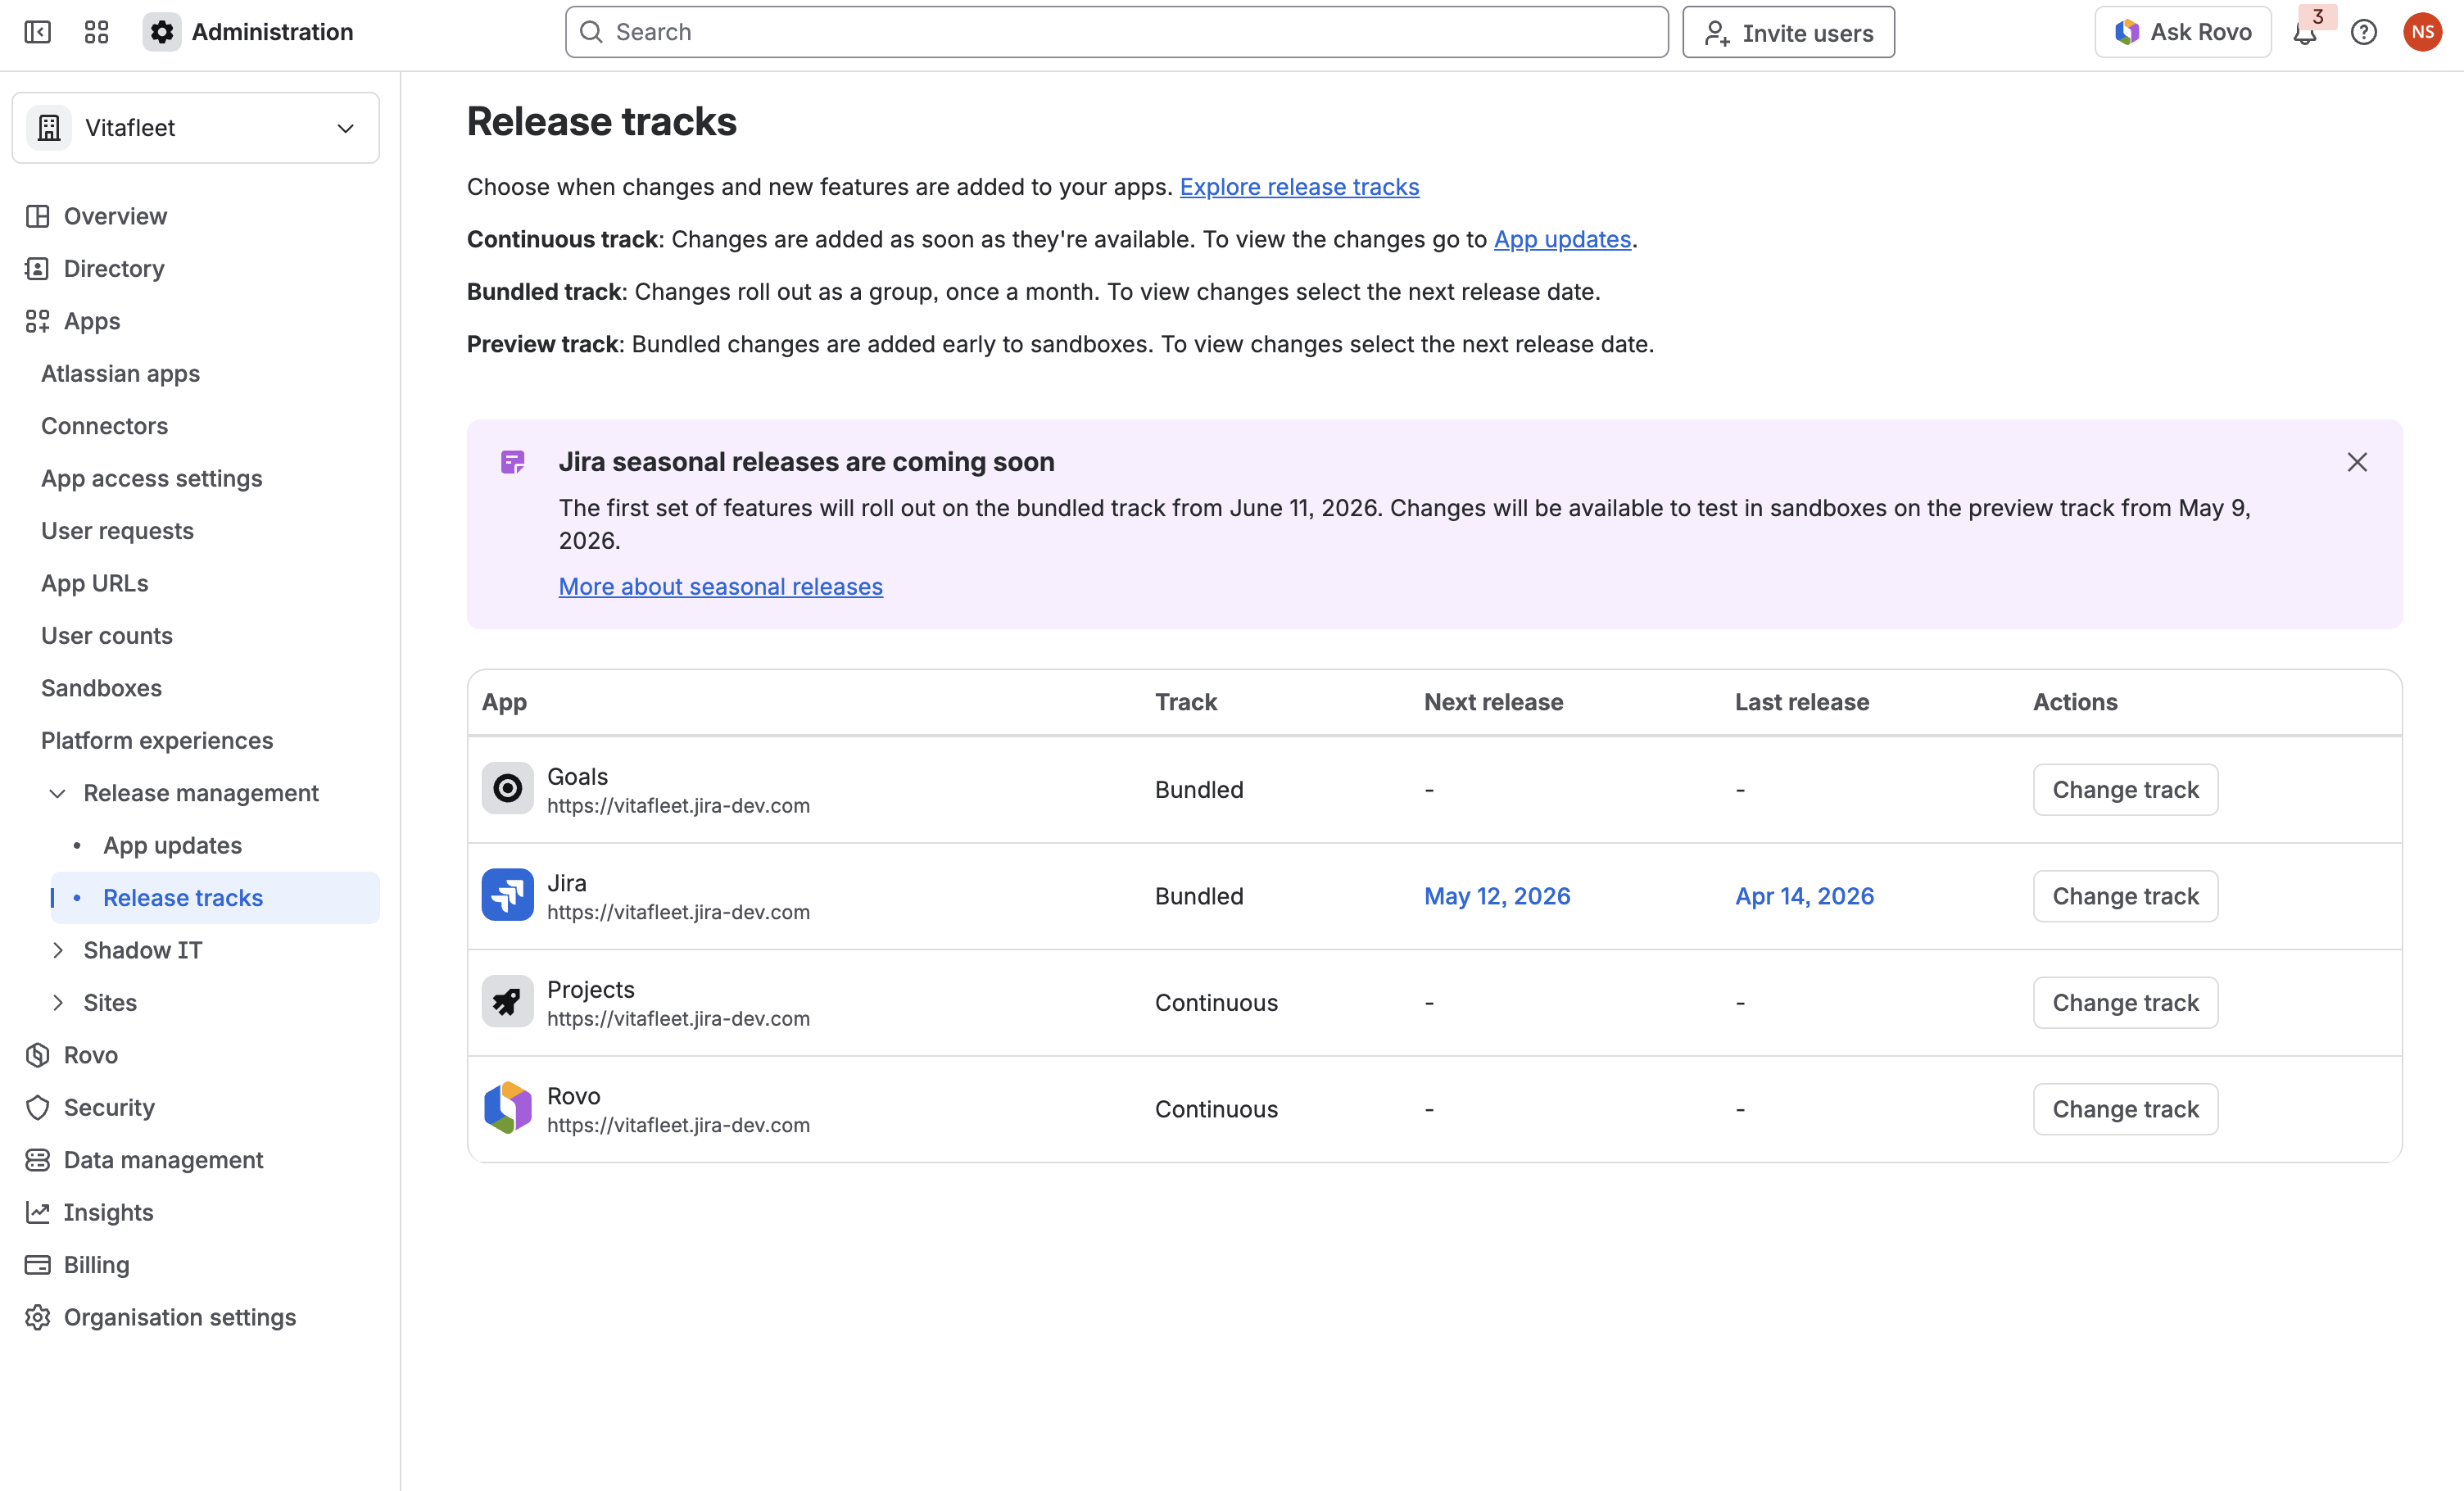Screen dimensions: 2464x1491
Task: Change track for Jira
Action: (x=2125, y=896)
